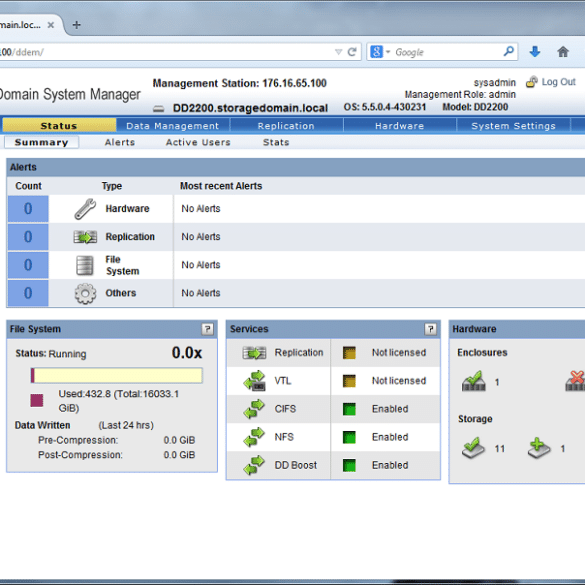The image size is (585, 585).
Task: Click the Most recent Alerts column header
Action: click(221, 186)
